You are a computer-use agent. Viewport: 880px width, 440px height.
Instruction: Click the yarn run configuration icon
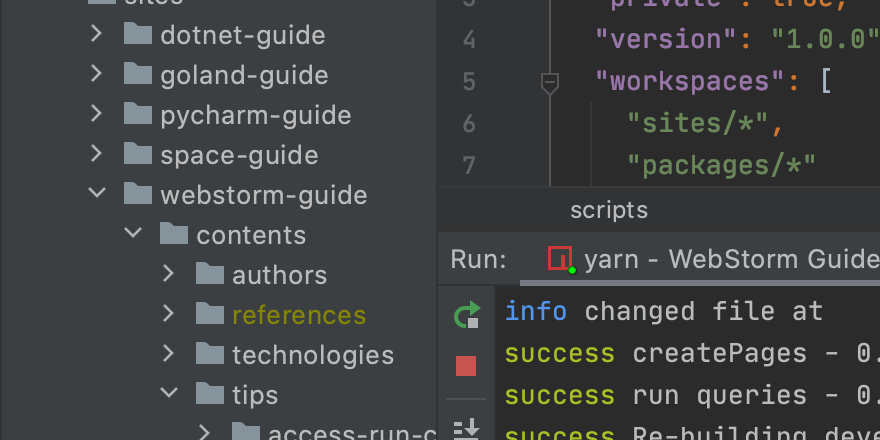(560, 259)
